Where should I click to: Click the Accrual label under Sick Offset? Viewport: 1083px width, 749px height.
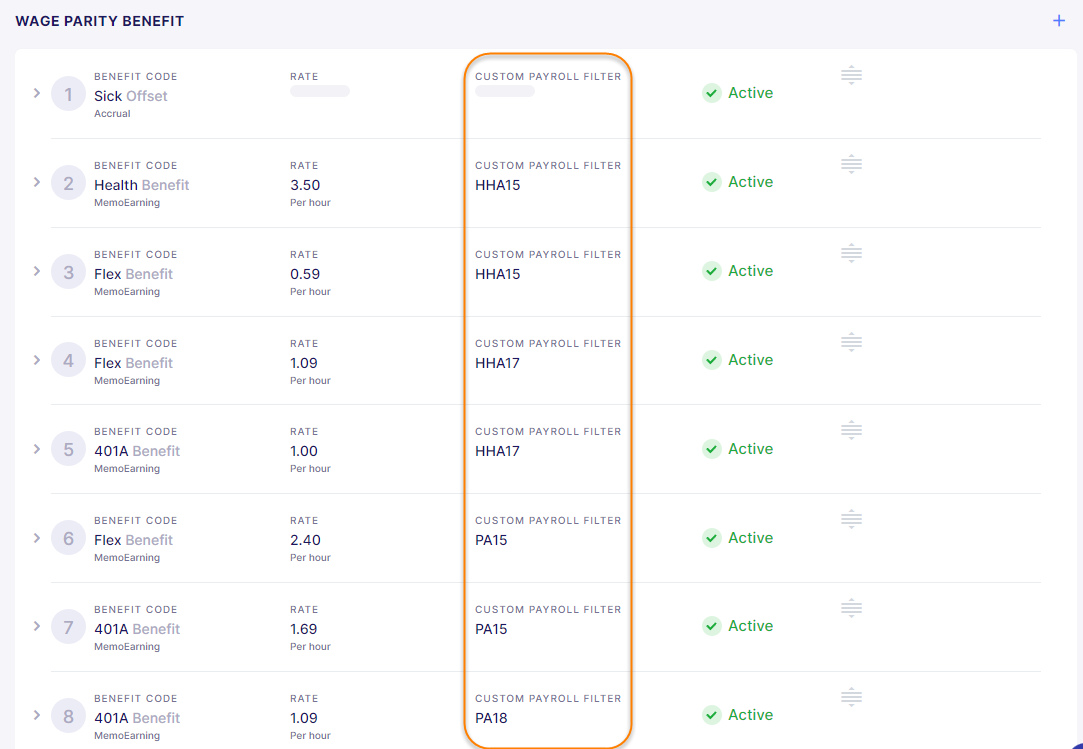coord(112,113)
